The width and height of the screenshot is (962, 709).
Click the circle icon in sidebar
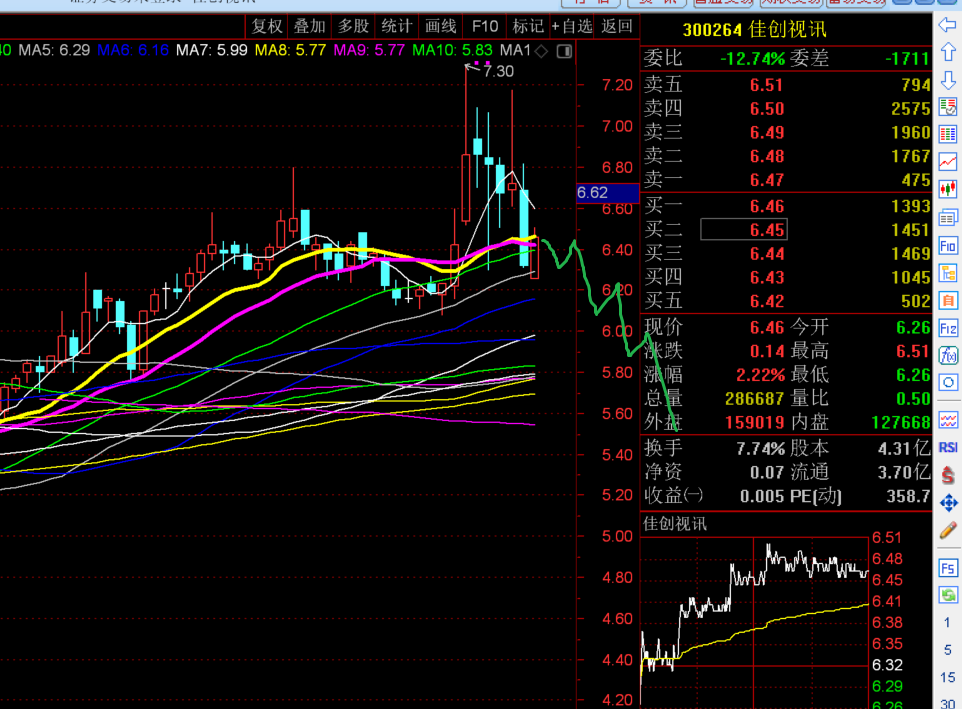(948, 383)
